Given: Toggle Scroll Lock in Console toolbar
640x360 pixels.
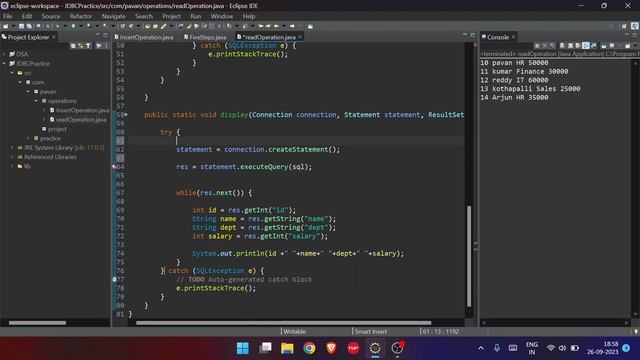Looking at the screenshot, I should pos(570,46).
